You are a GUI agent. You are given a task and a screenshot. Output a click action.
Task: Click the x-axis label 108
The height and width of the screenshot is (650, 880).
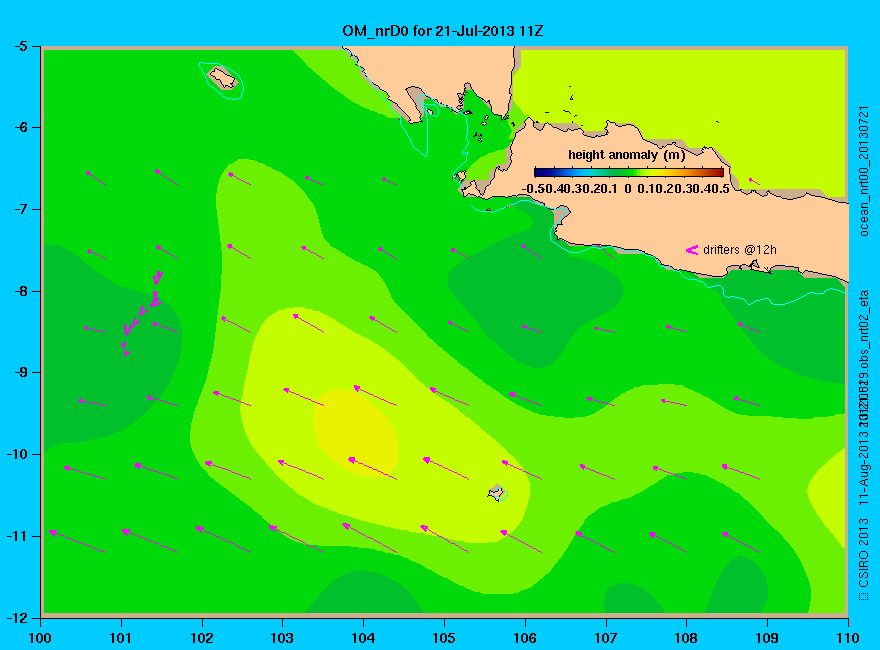(686, 638)
